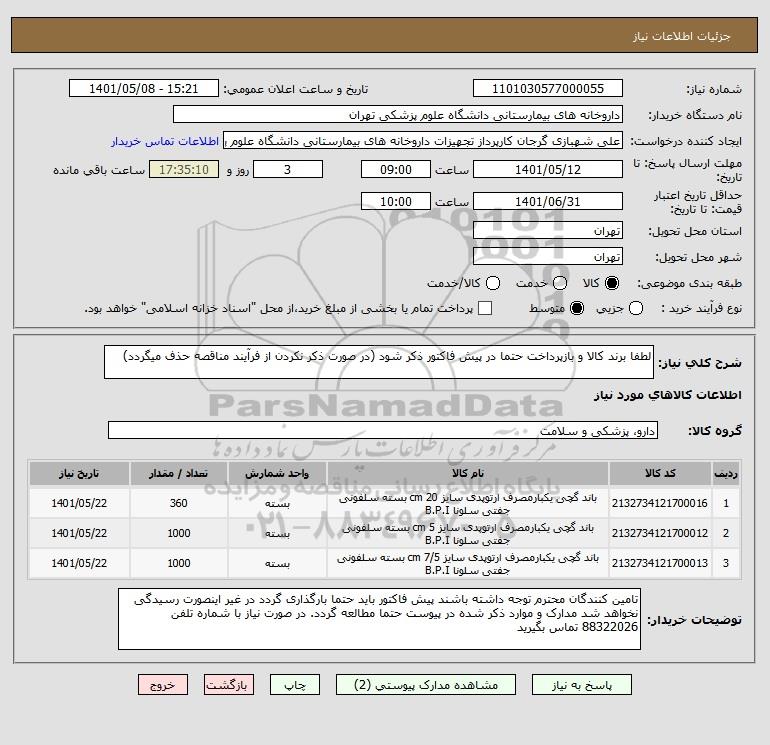770x745 pixels.
Task: Select the جزیی purchase type radio
Action: (x=636, y=308)
